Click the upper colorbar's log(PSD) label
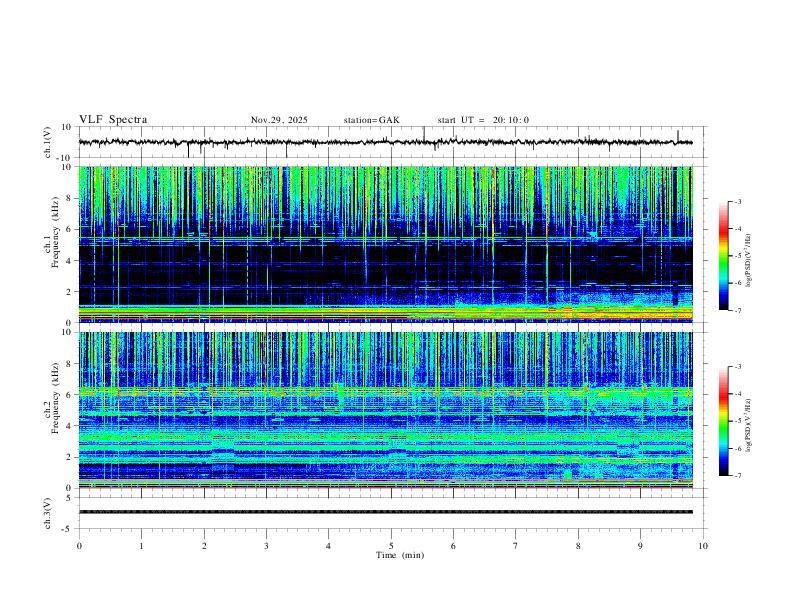The image size is (792, 612). [749, 261]
